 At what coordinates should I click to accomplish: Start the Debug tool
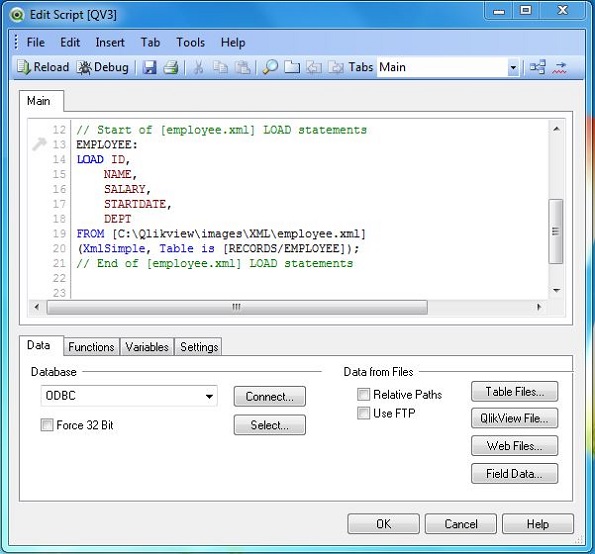click(x=103, y=68)
